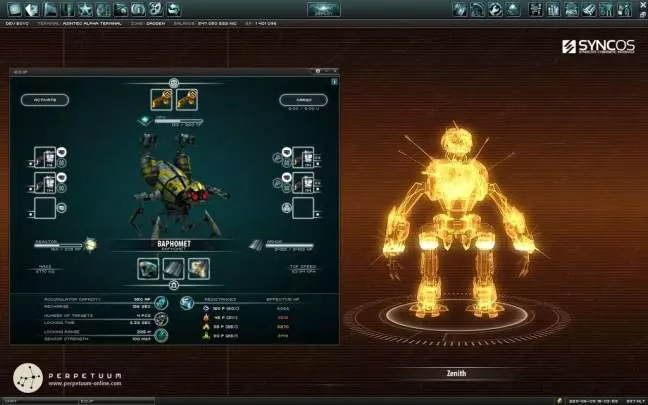Collapse the leg slots circular divider
The height and width of the screenshot is (405, 648).
pyautogui.click(x=173, y=286)
